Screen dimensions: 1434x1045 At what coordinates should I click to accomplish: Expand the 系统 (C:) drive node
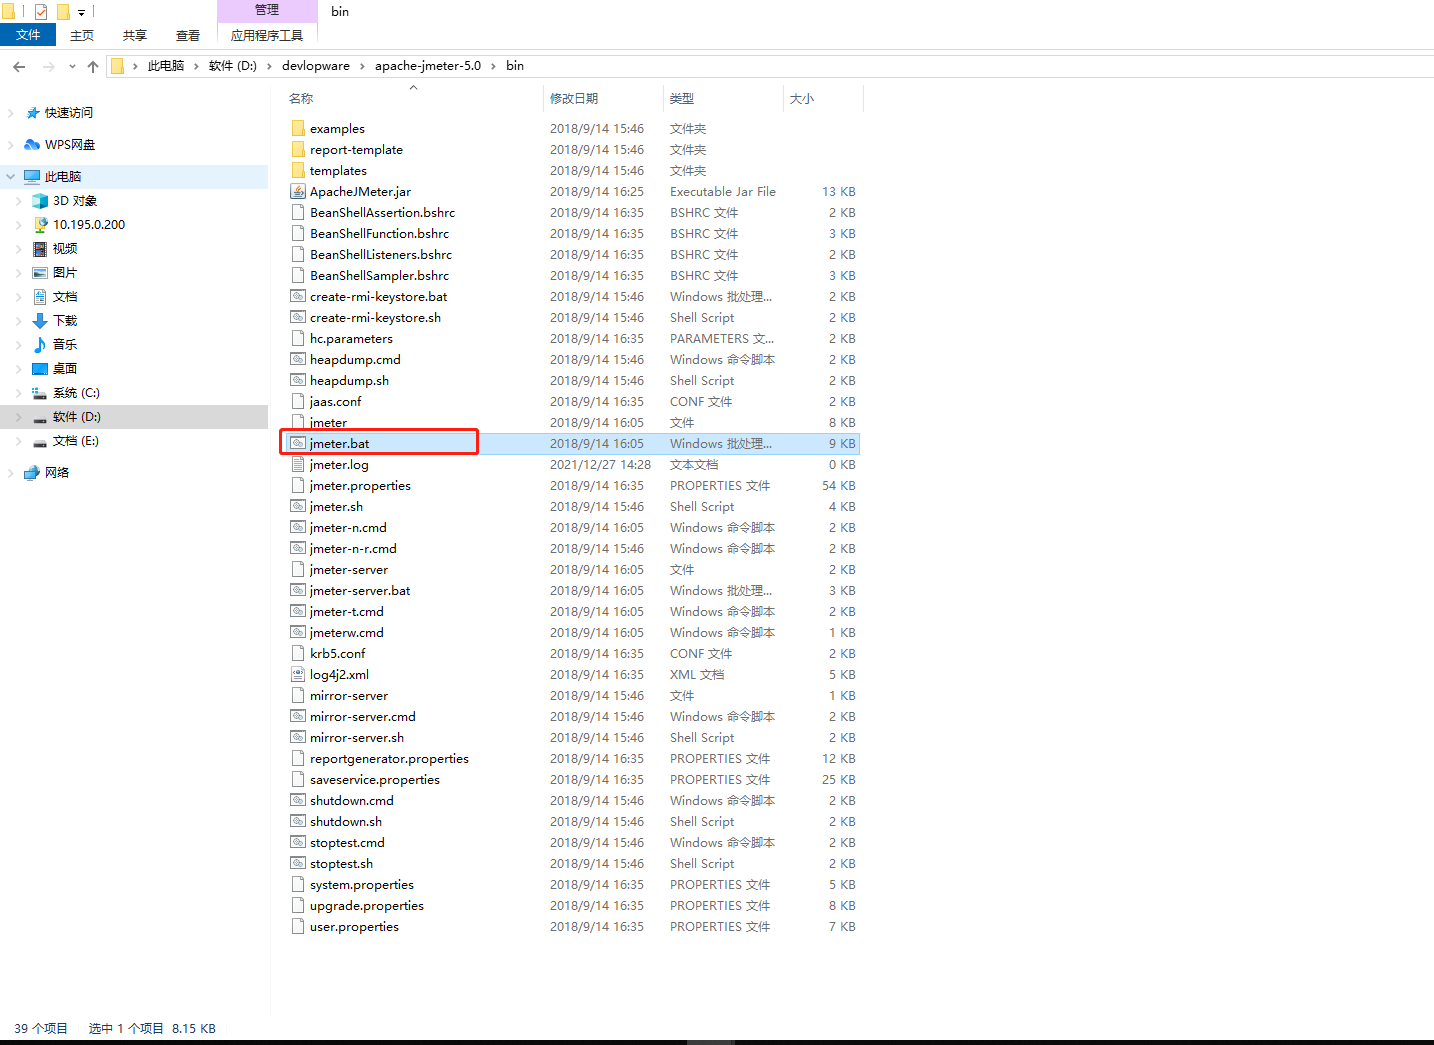[x=19, y=393]
